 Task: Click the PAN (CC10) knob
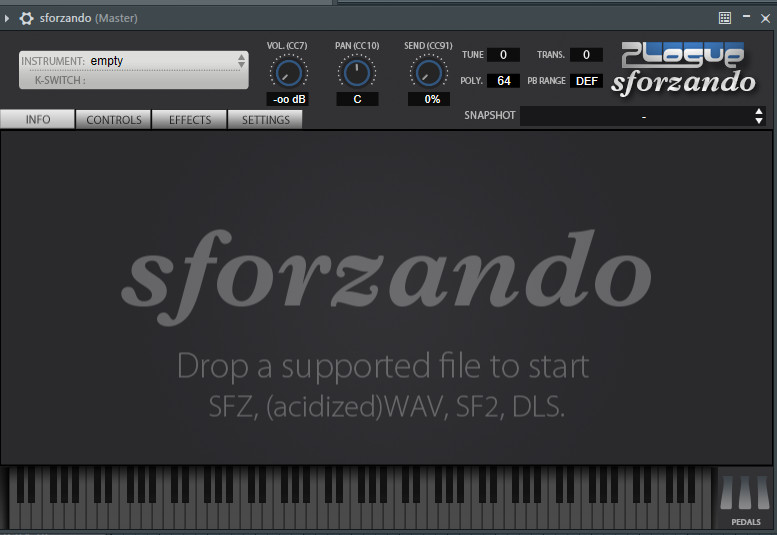click(x=357, y=72)
